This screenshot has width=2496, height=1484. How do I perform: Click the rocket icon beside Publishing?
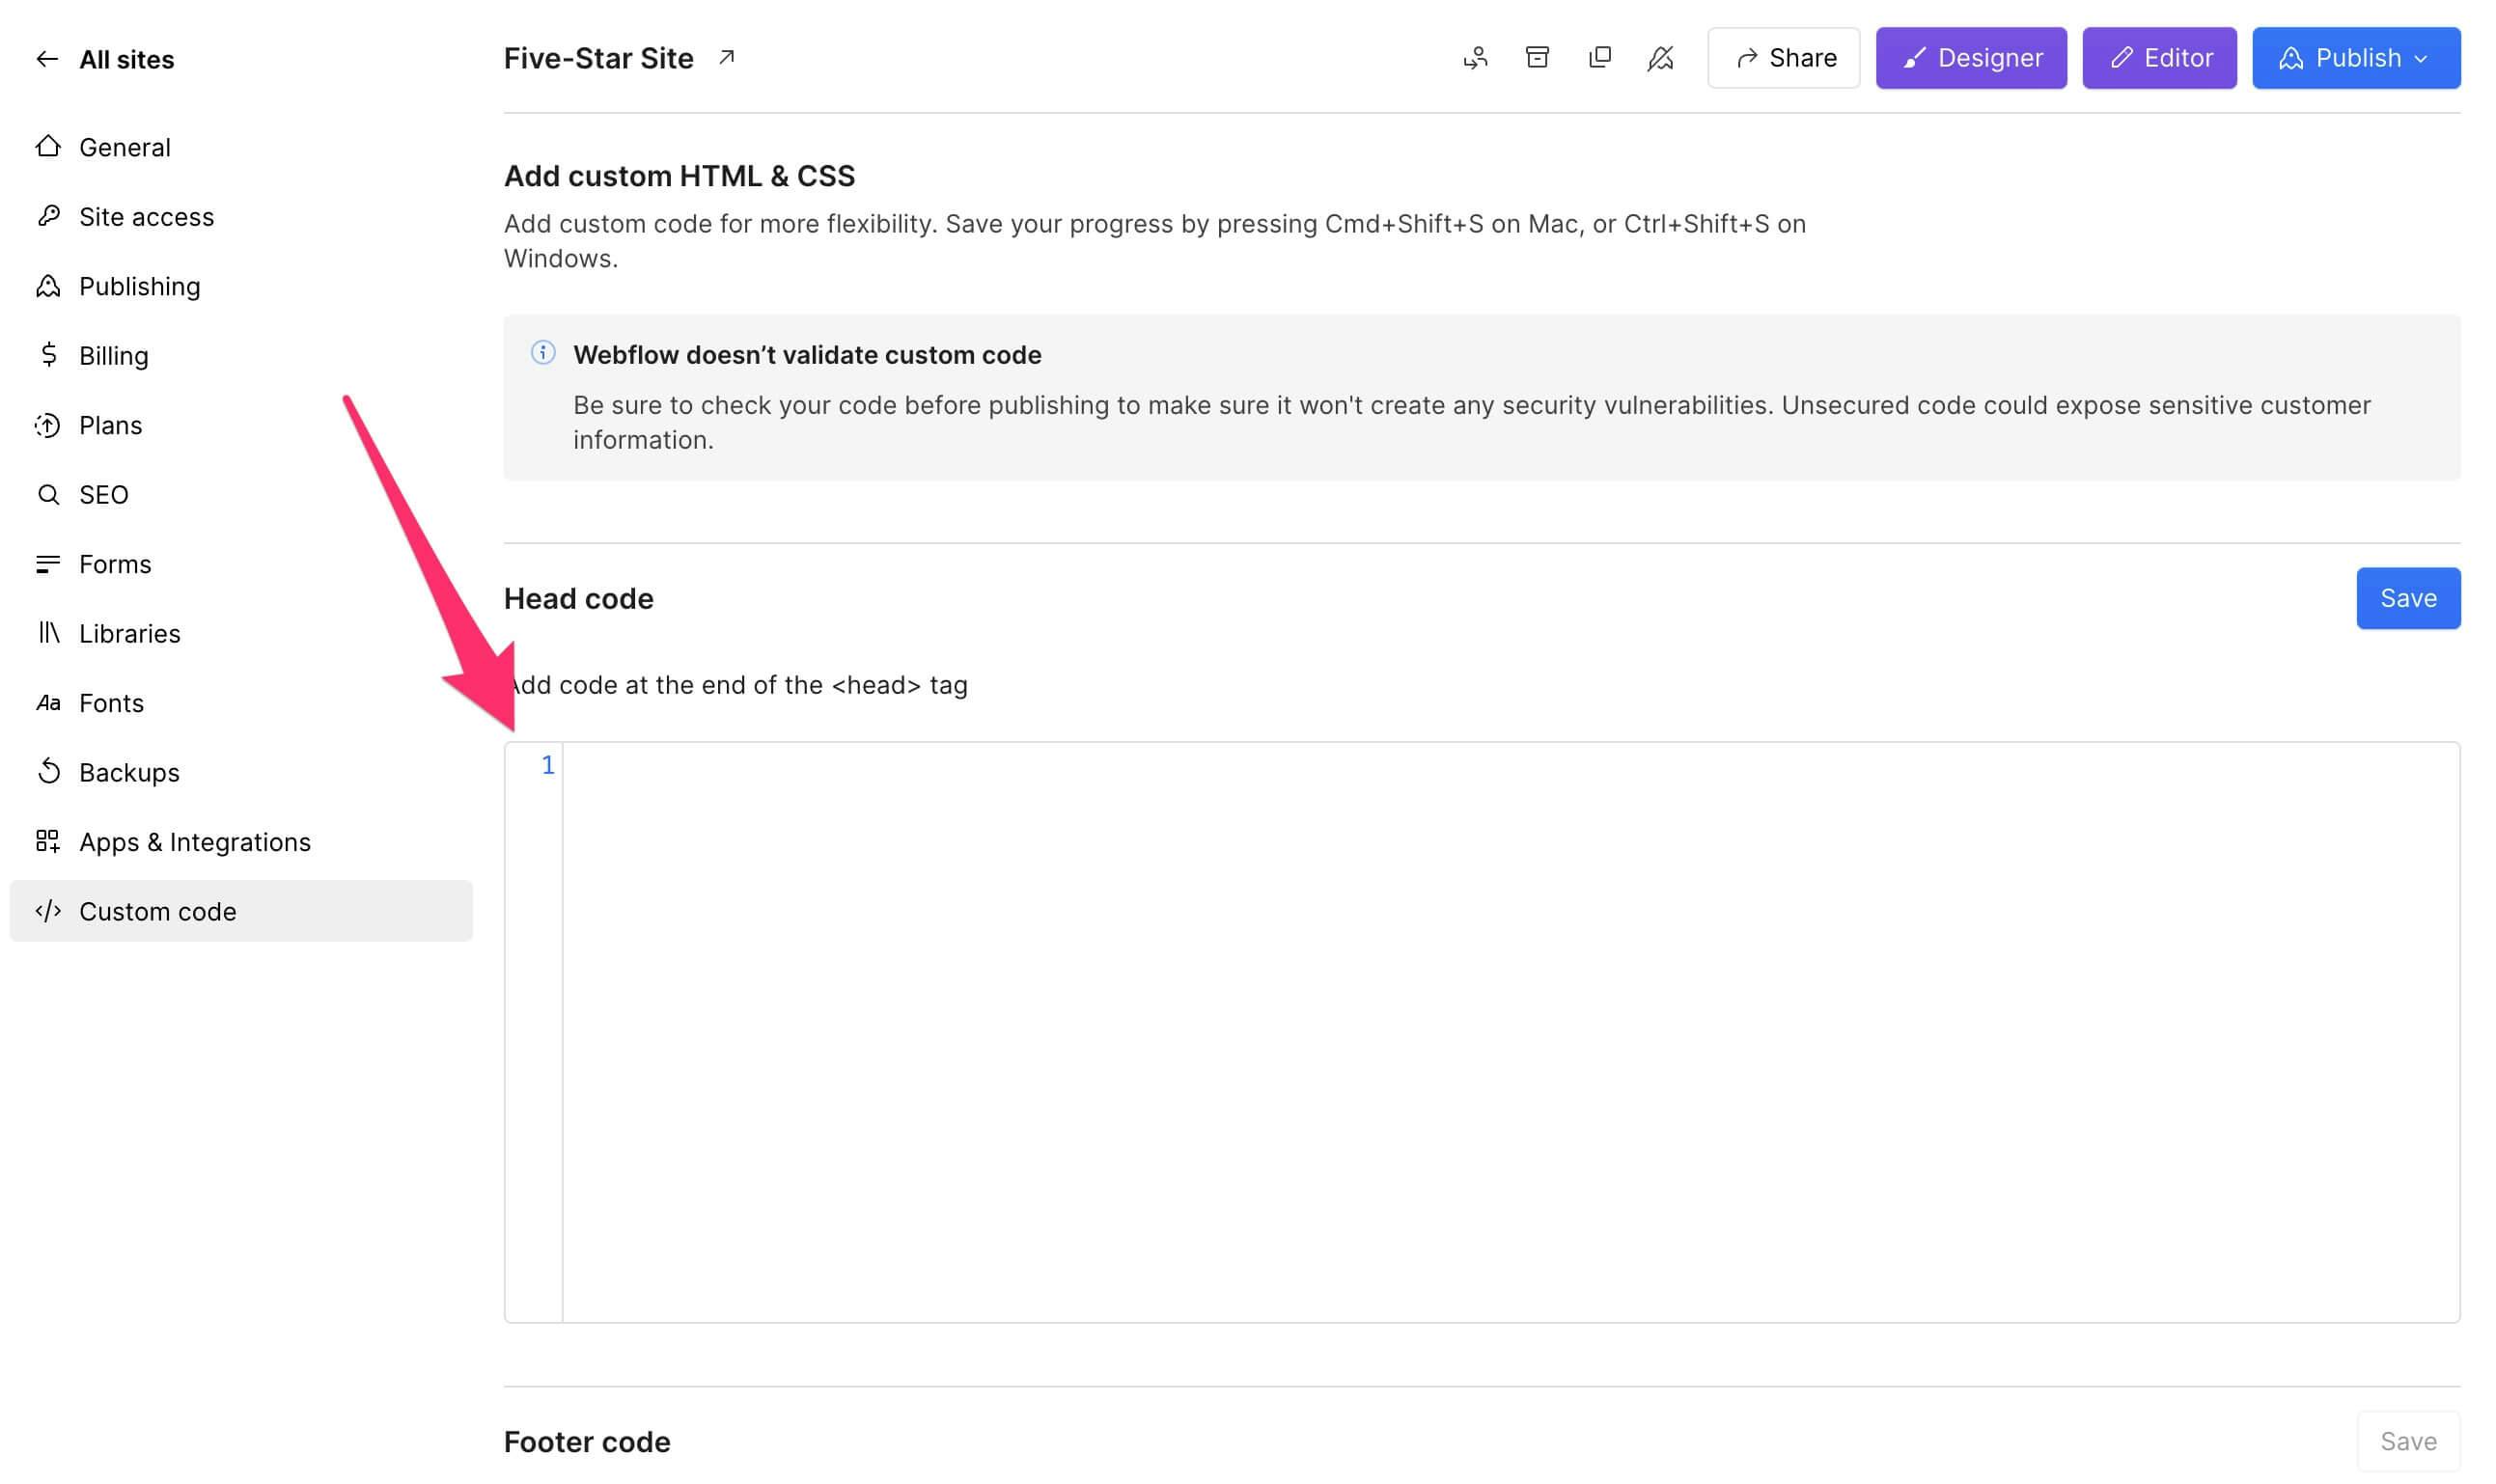[x=48, y=286]
